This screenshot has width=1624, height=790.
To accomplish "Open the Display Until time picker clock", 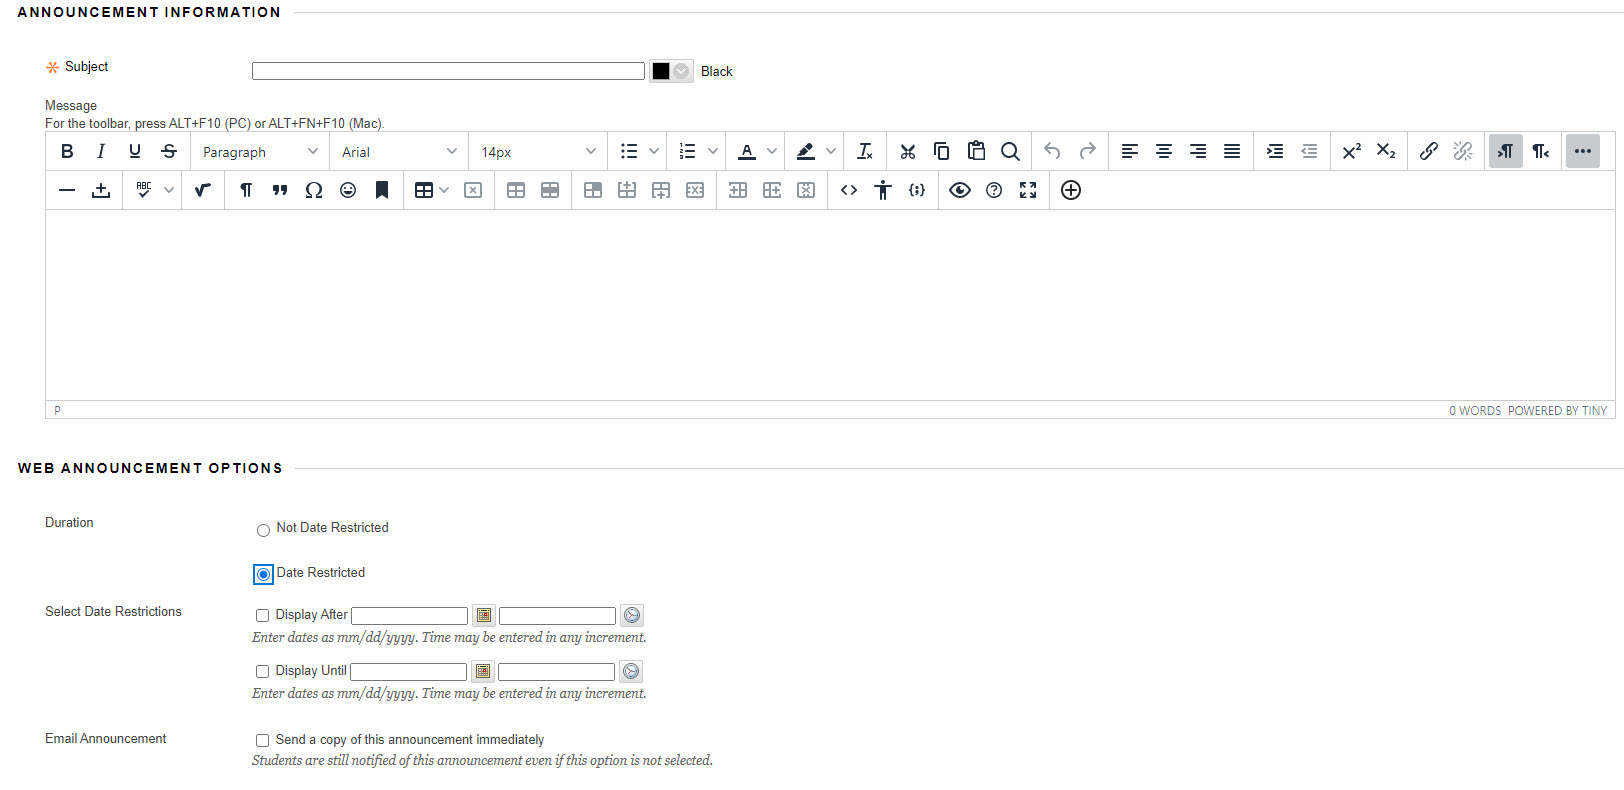I will click(631, 672).
